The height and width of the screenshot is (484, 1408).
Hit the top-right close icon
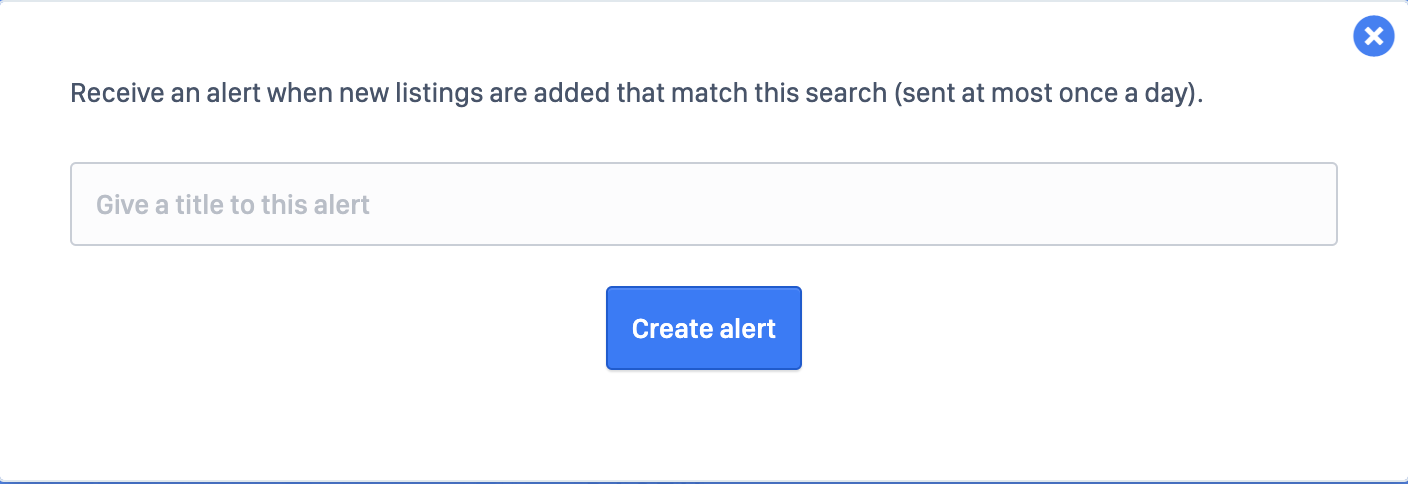click(1373, 37)
